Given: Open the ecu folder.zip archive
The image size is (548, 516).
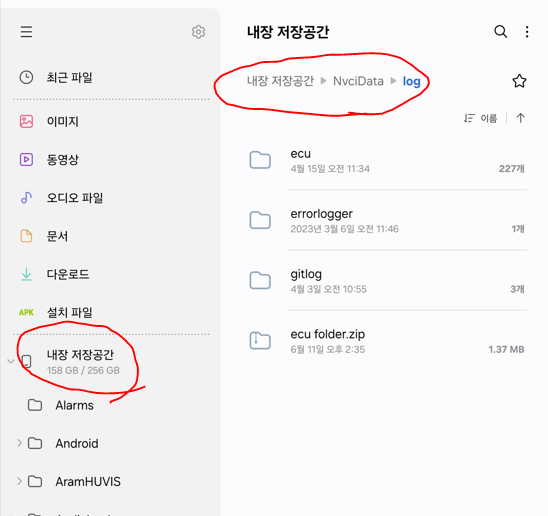Looking at the screenshot, I should click(x=387, y=341).
